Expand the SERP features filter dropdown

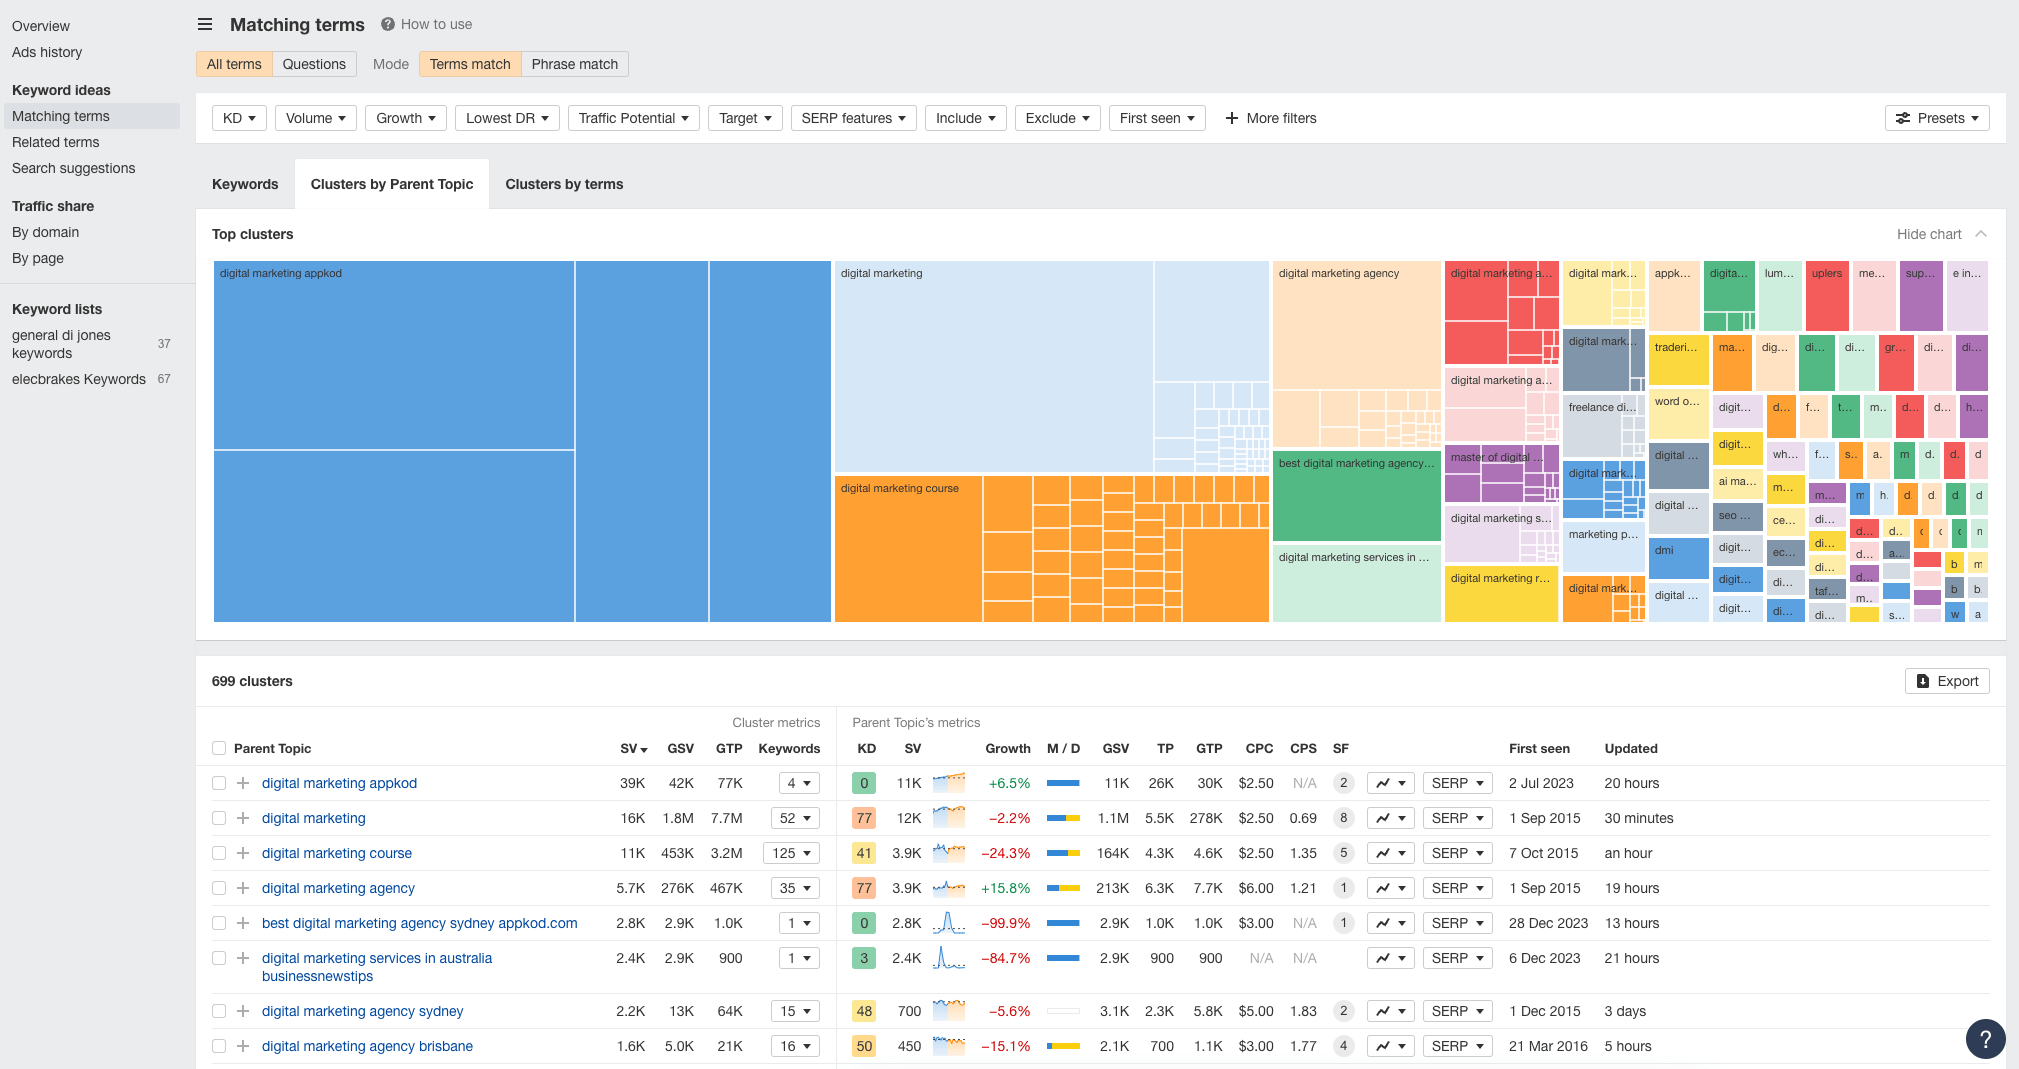point(853,118)
